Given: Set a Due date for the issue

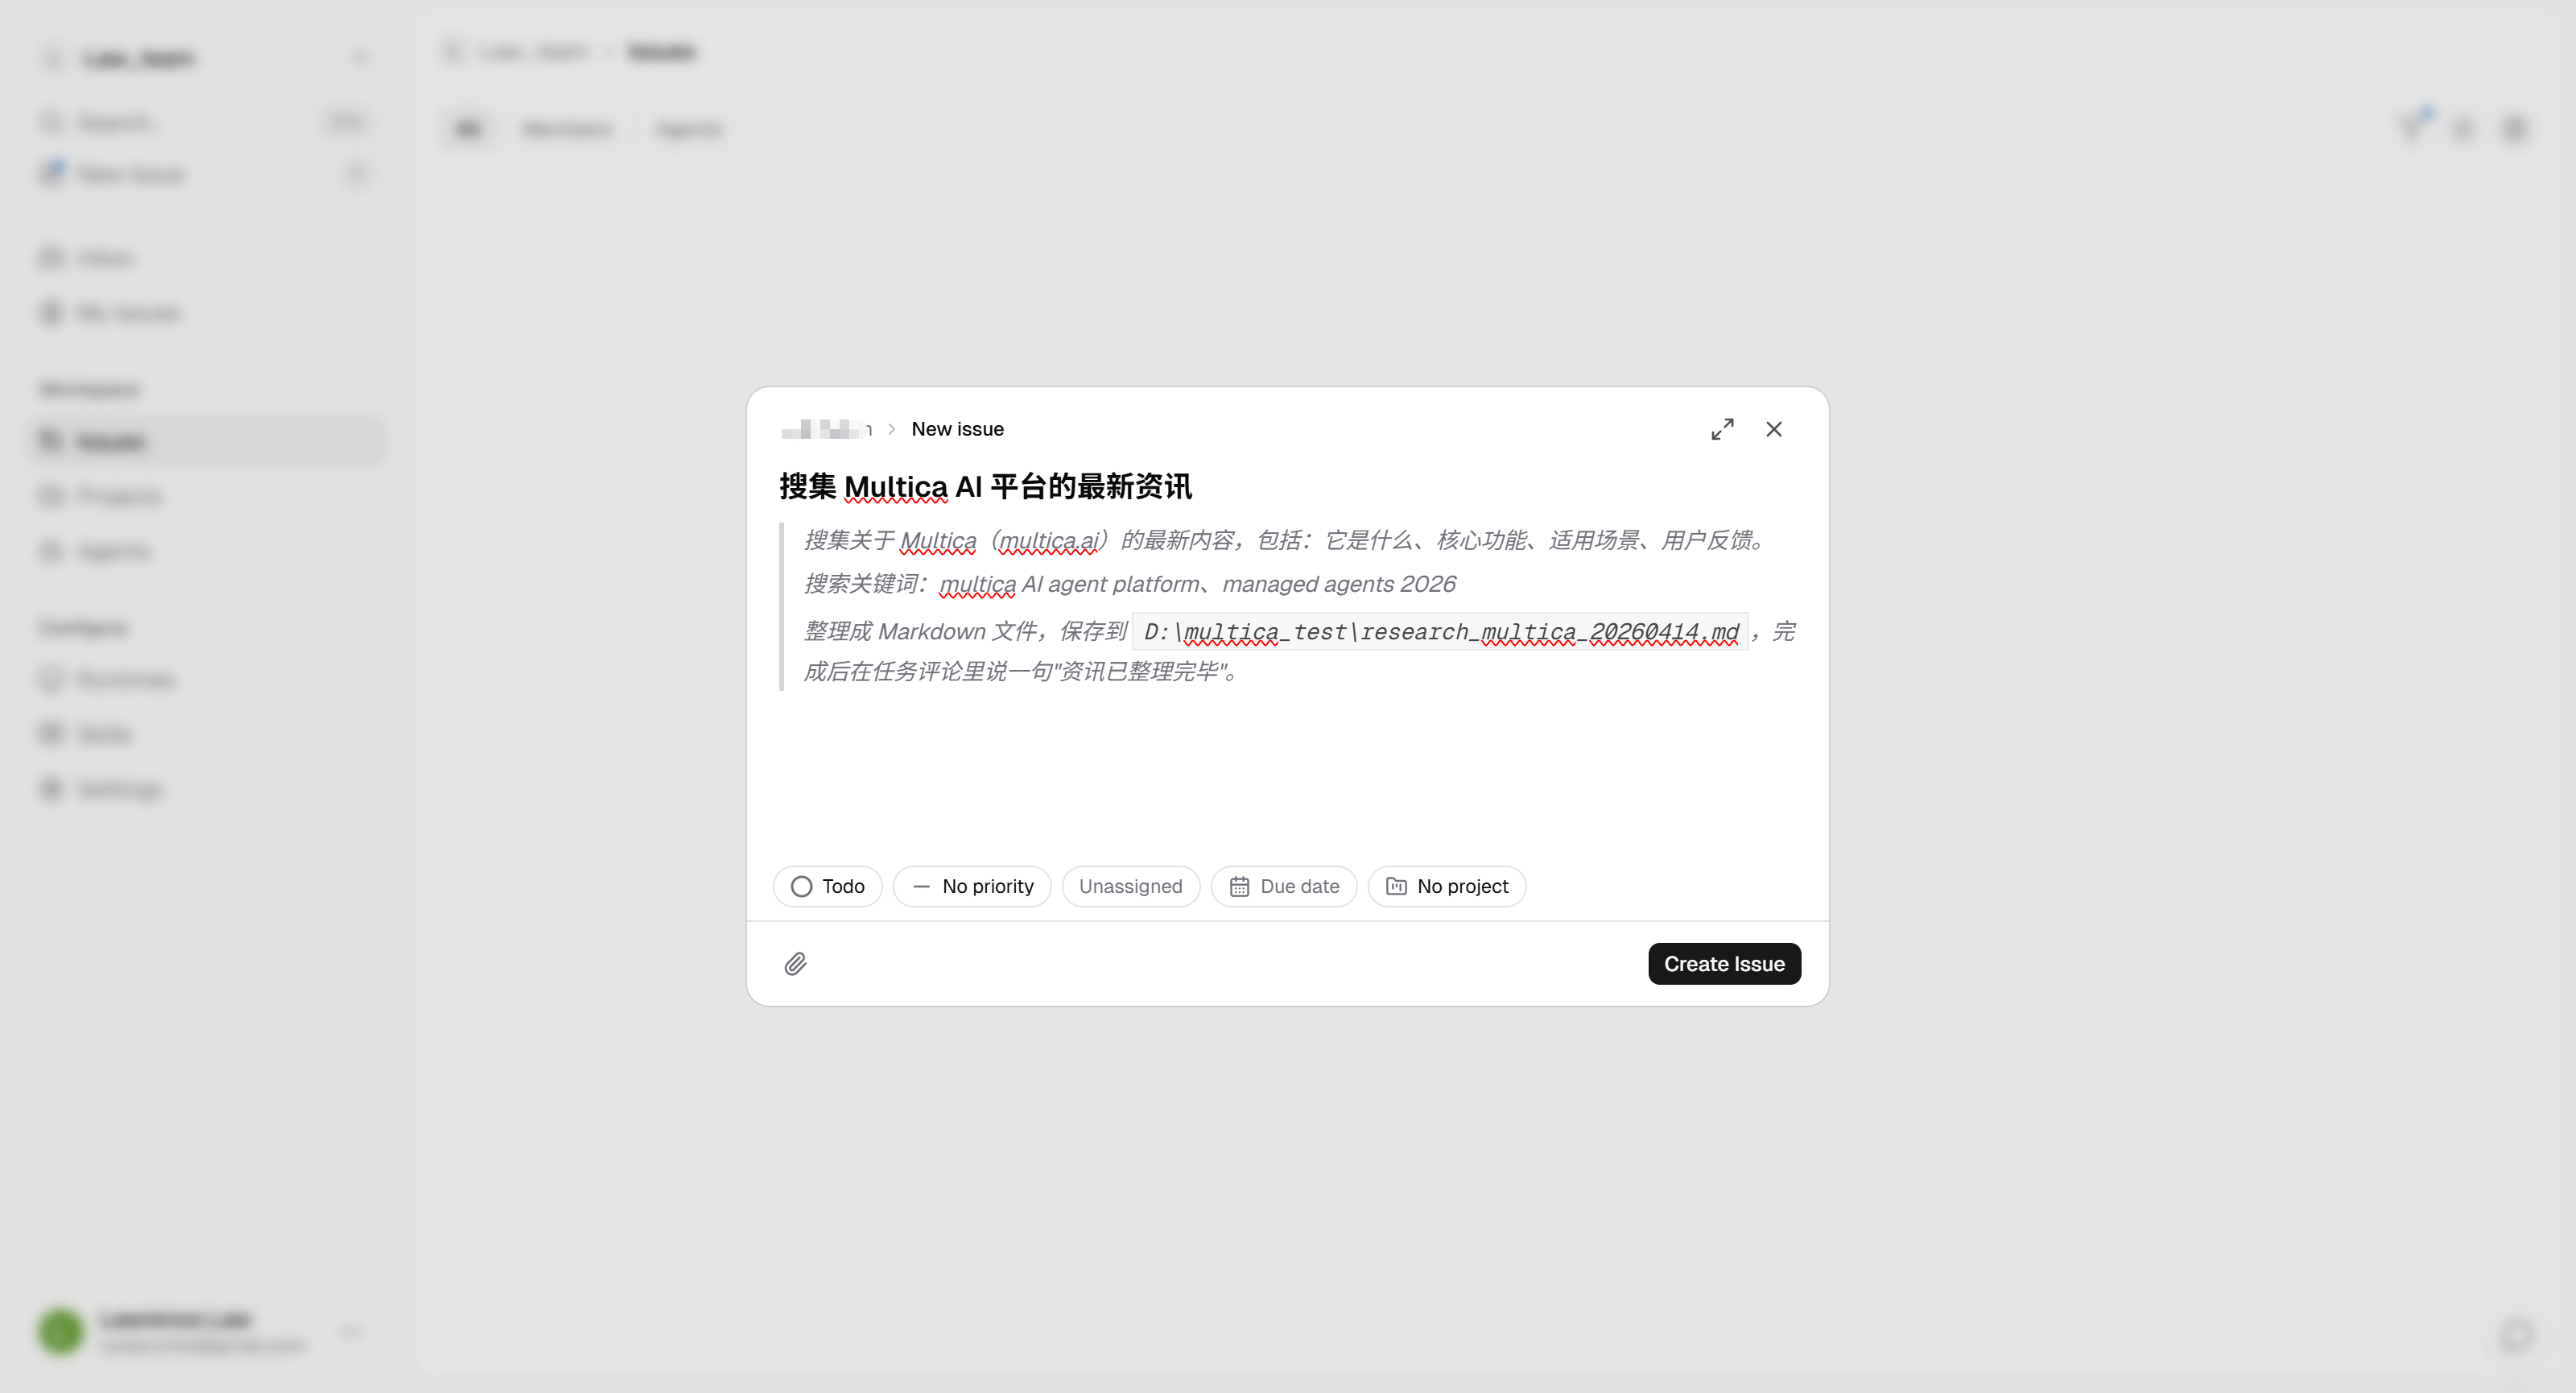Looking at the screenshot, I should pos(1284,886).
